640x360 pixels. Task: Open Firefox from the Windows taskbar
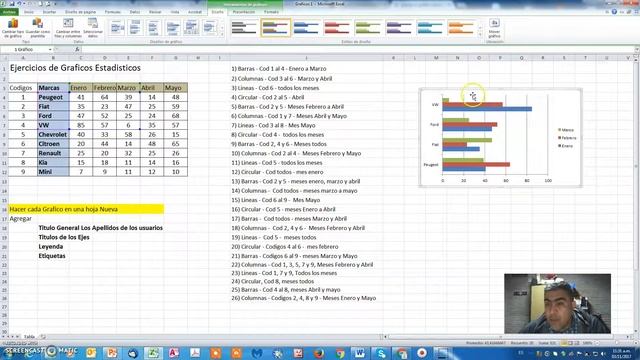[x=318, y=353]
